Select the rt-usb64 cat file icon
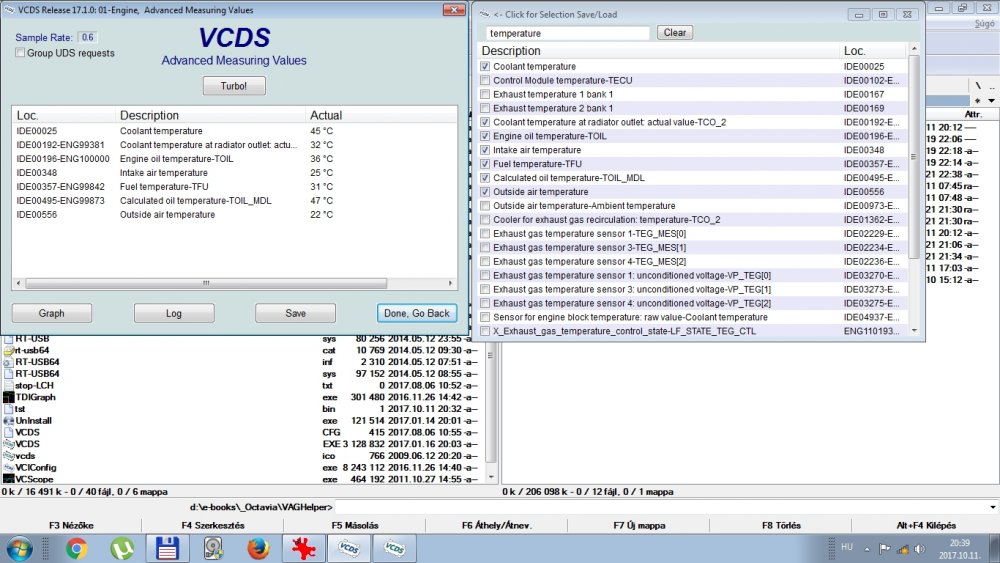Image resolution: width=1000 pixels, height=563 pixels. [x=8, y=350]
